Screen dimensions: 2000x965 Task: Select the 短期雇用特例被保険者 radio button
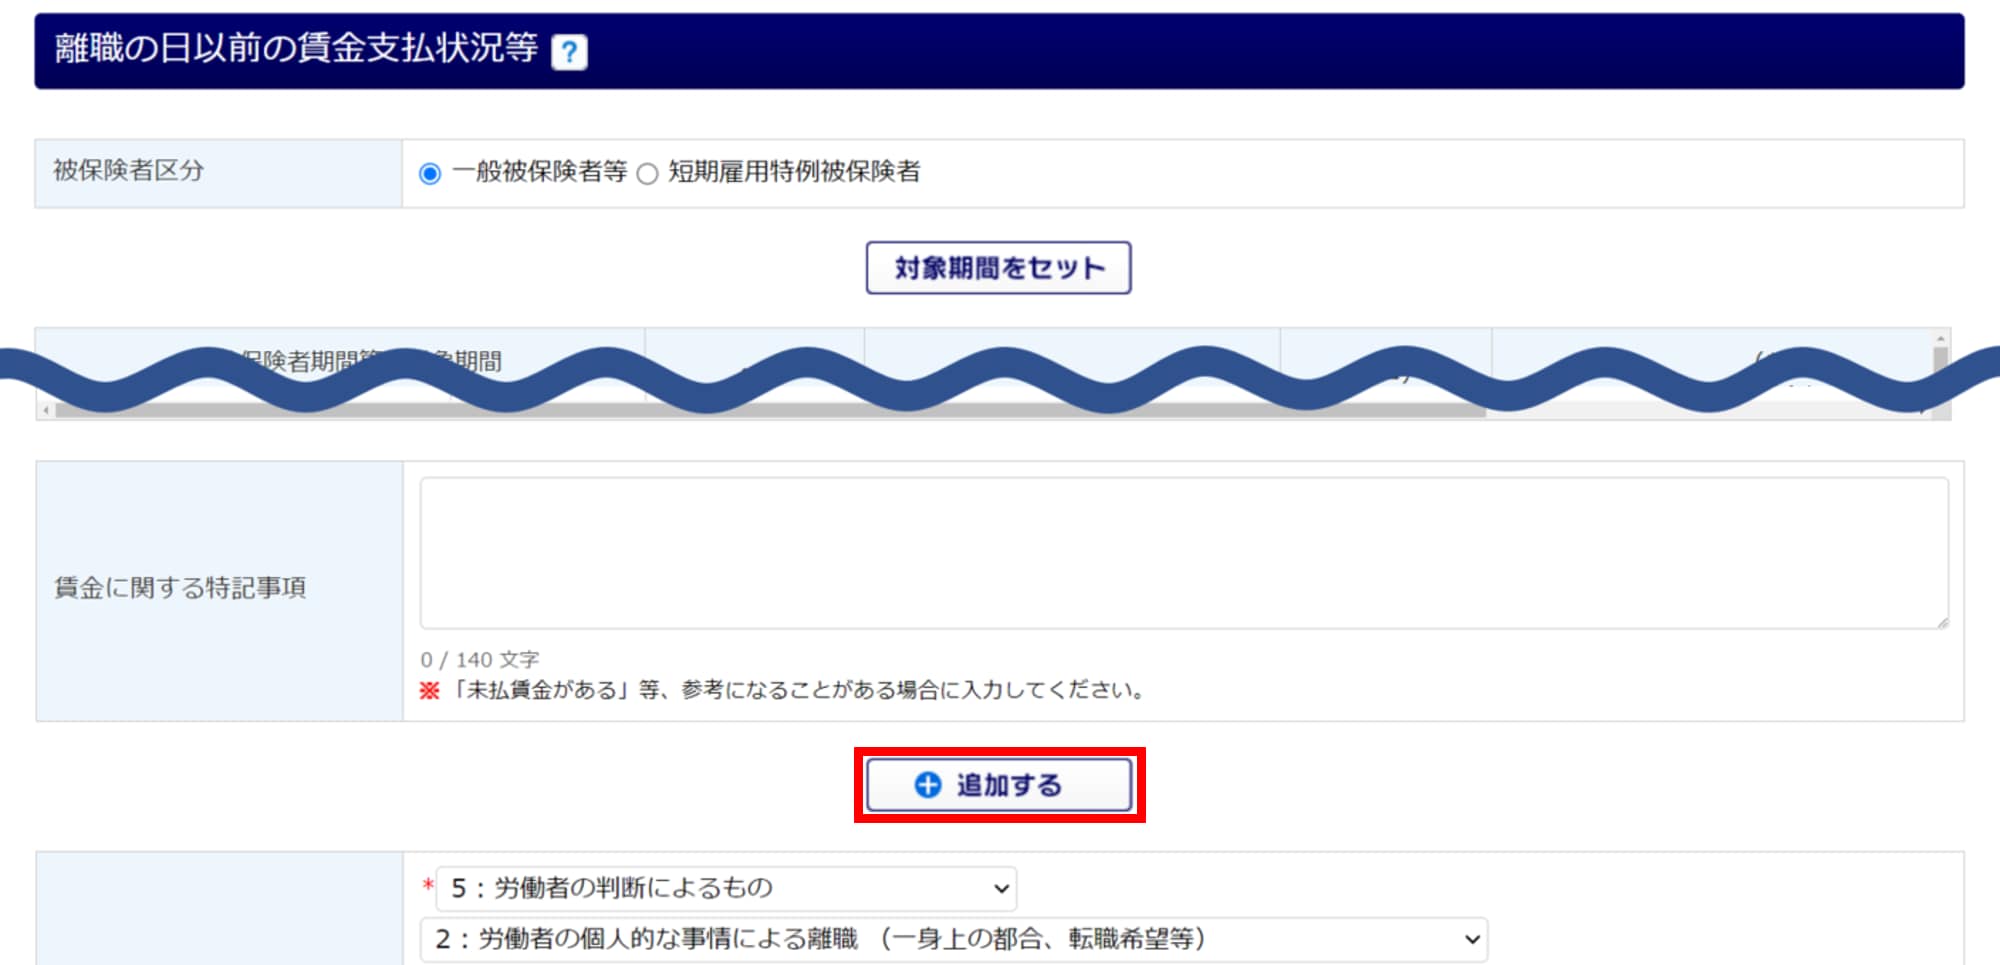[647, 174]
